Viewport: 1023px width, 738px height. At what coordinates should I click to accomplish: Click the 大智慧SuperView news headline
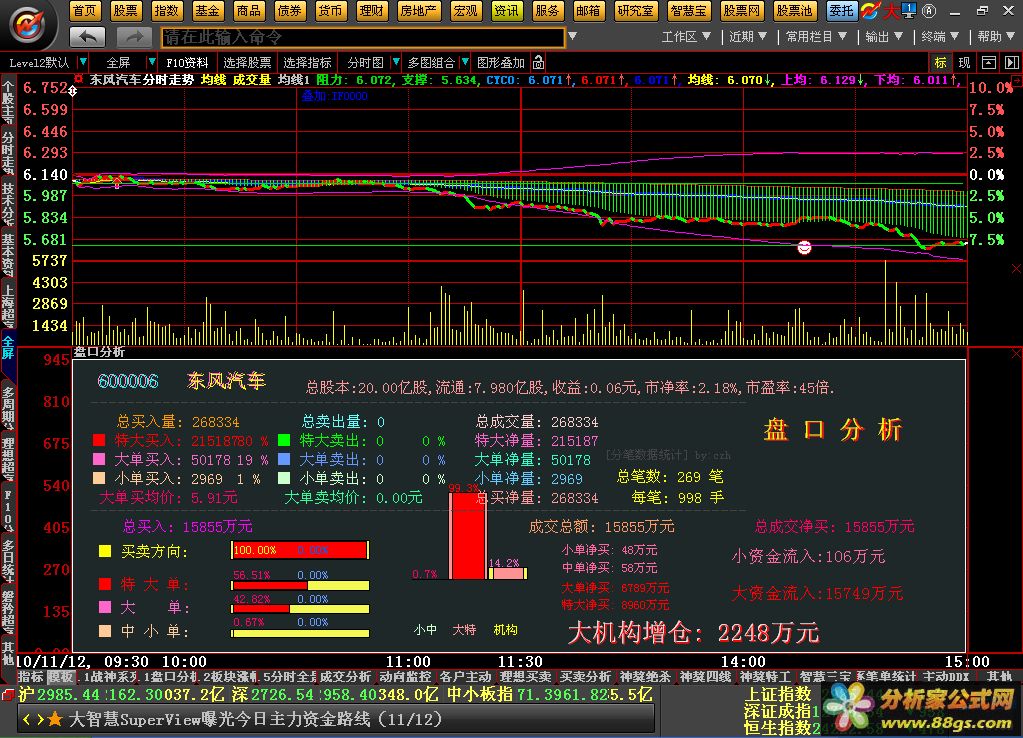(256, 719)
